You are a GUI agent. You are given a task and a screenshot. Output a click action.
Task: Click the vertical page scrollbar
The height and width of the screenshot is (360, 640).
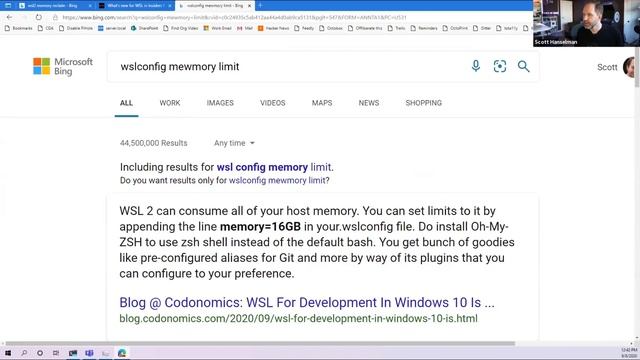tap(637, 67)
